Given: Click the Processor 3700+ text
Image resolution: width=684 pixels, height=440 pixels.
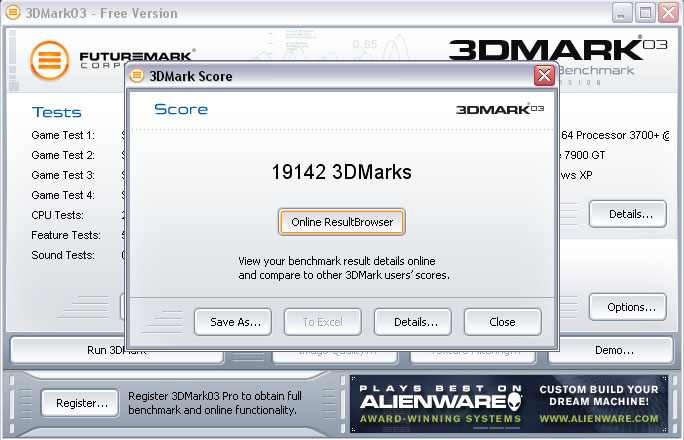Looking at the screenshot, I should [x=618, y=135].
